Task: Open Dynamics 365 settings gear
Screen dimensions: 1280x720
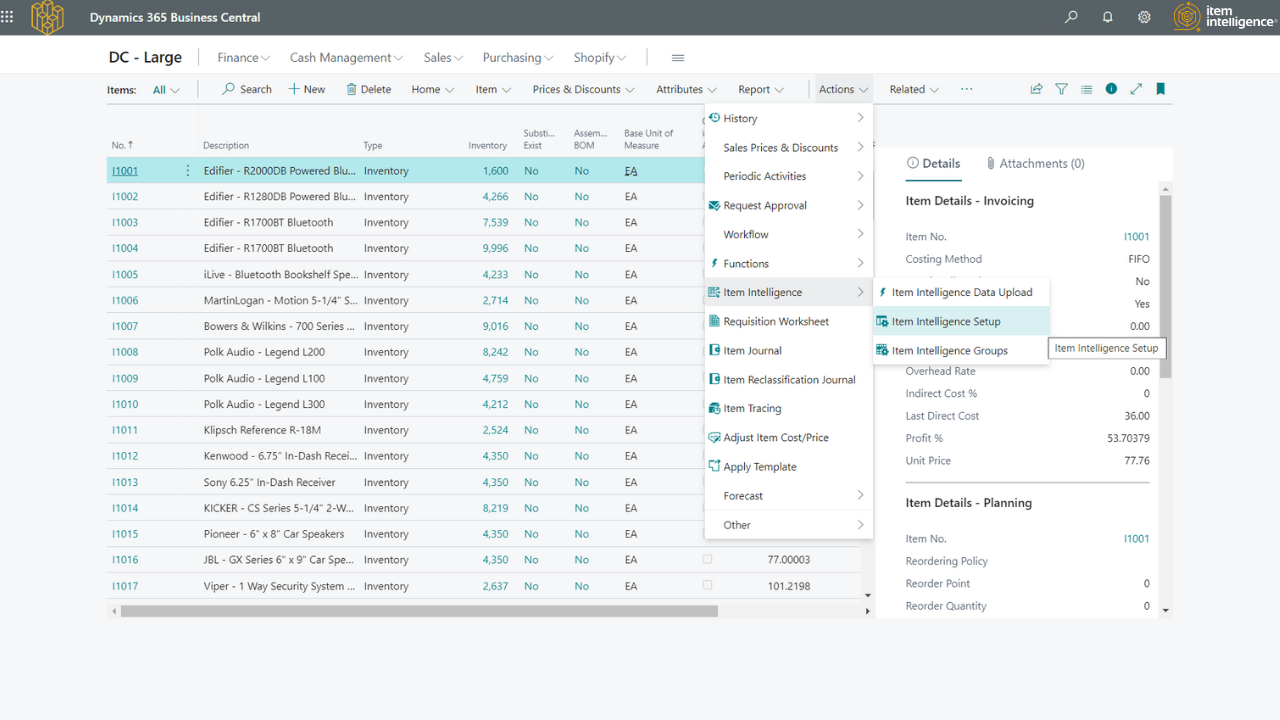Action: pyautogui.click(x=1144, y=17)
